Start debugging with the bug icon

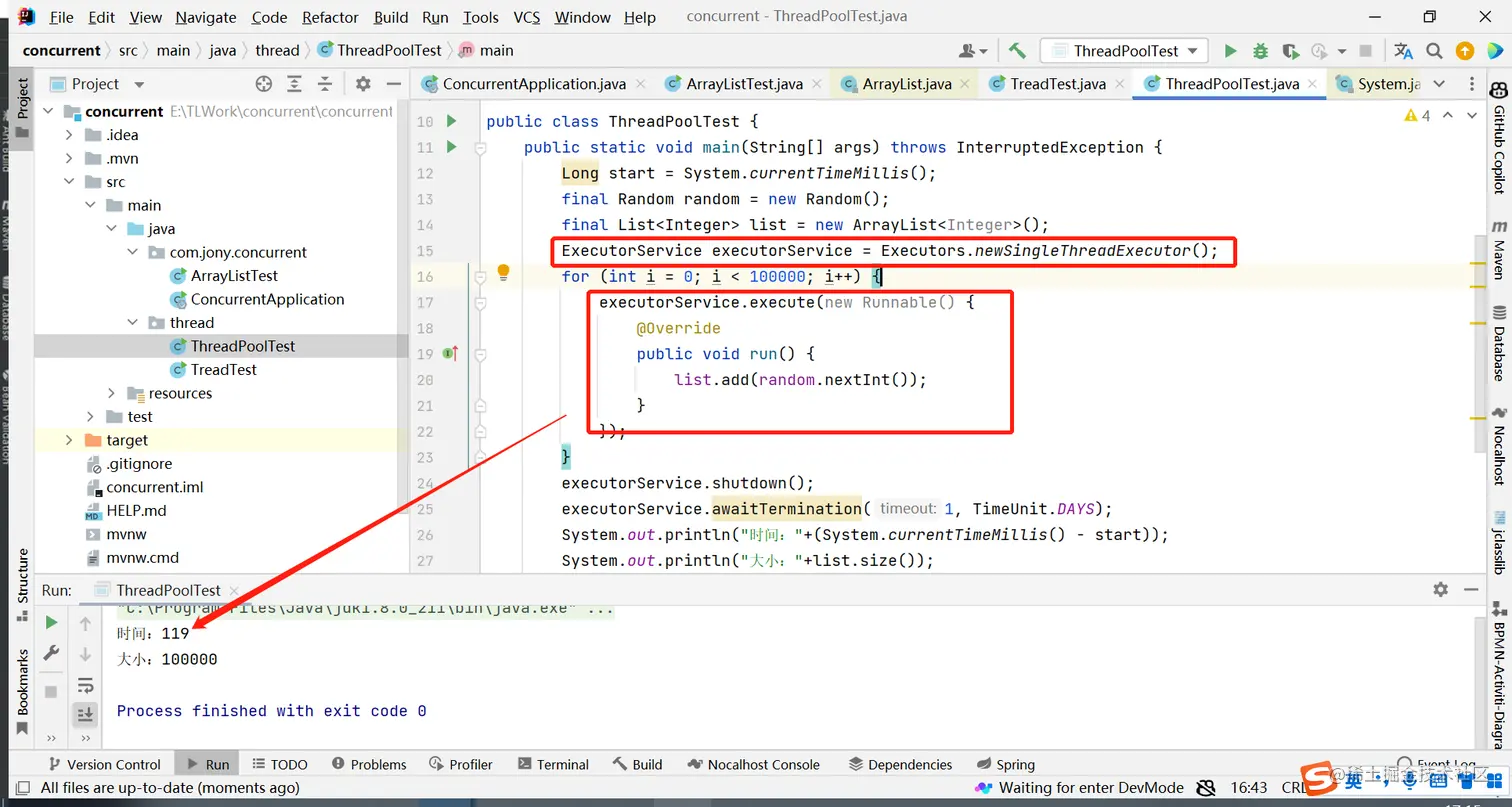click(1261, 51)
